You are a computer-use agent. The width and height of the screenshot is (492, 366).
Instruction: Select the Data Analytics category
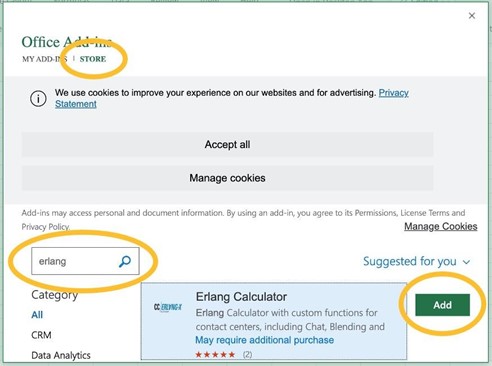click(x=61, y=355)
